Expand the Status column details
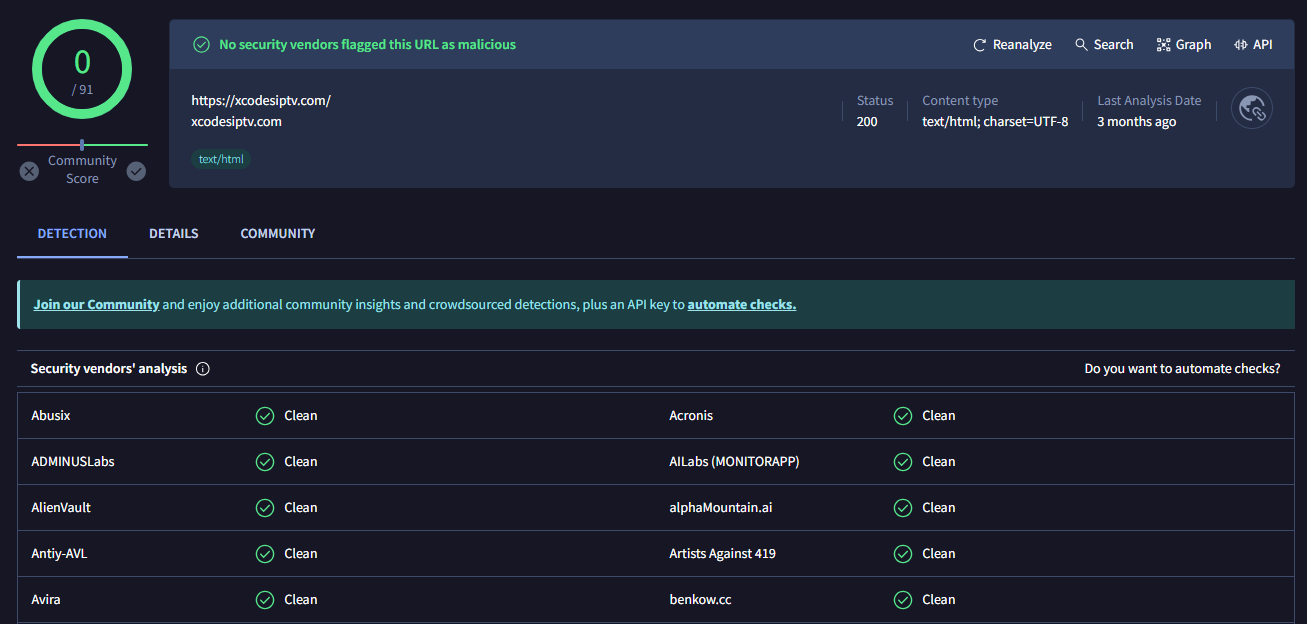Viewport: 1307px width, 624px height. [875, 110]
